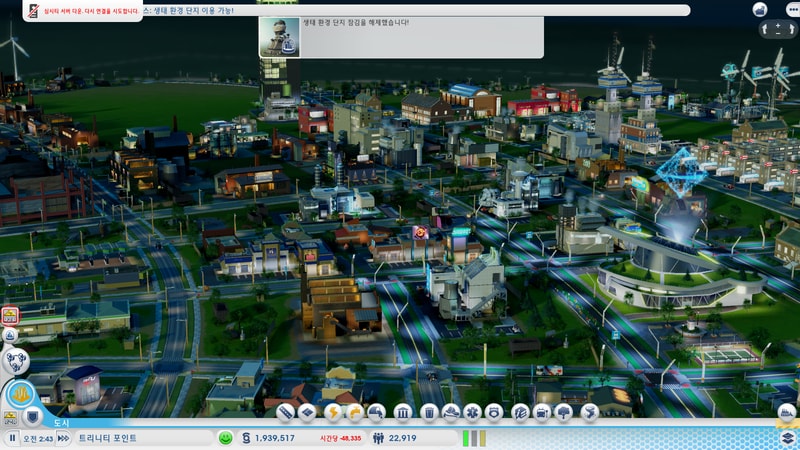The width and height of the screenshot is (800, 450).
Task: Open the Mass transit bus menu
Action: (x=541, y=412)
